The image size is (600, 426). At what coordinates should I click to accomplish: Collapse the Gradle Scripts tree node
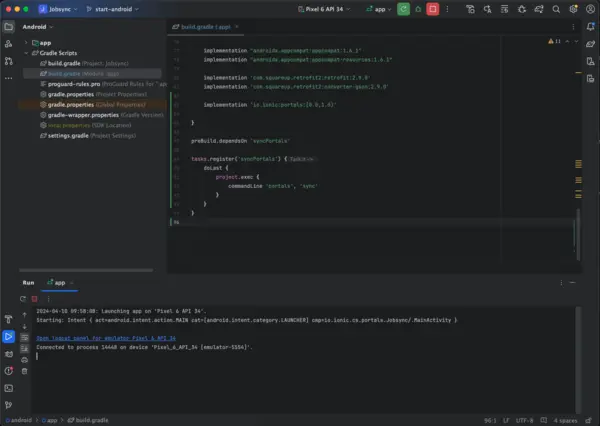coord(27,52)
